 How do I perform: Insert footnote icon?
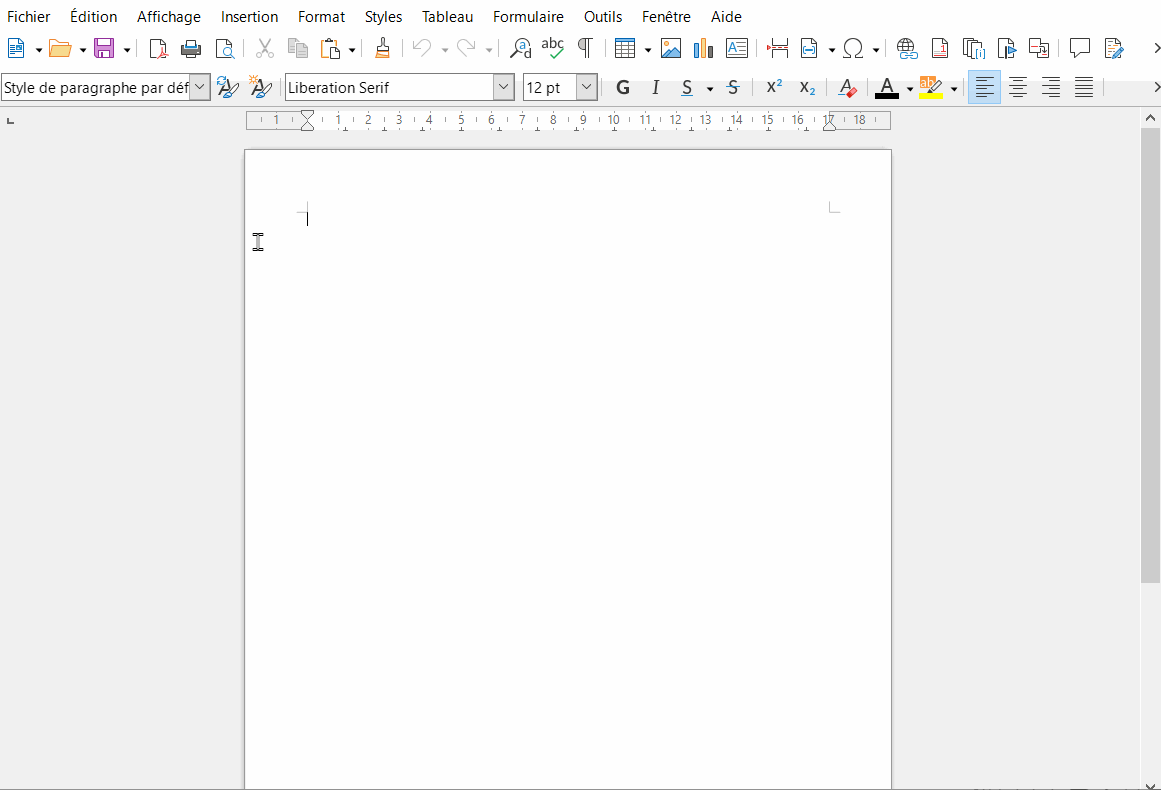(940, 49)
